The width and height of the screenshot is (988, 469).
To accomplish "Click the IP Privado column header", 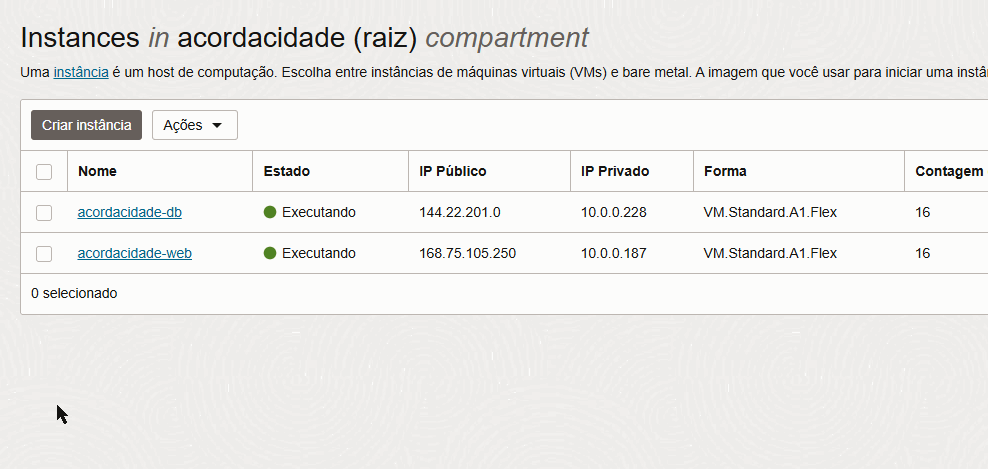I will tap(615, 171).
